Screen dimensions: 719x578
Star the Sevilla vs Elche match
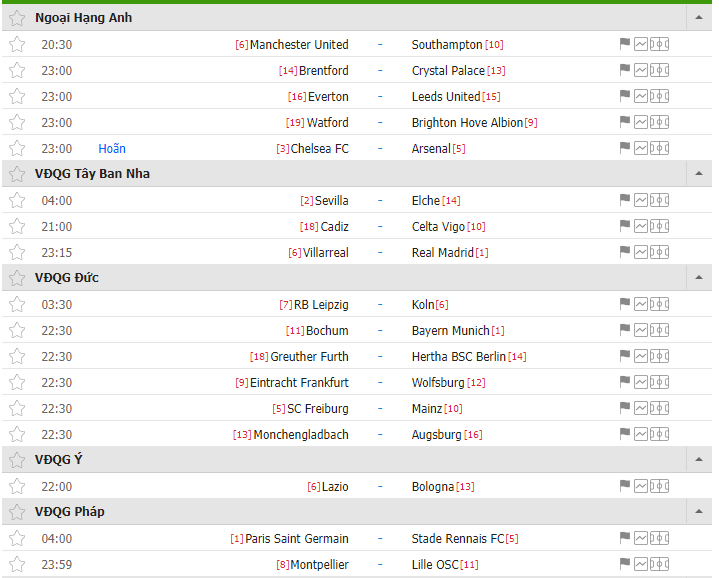click(17, 200)
